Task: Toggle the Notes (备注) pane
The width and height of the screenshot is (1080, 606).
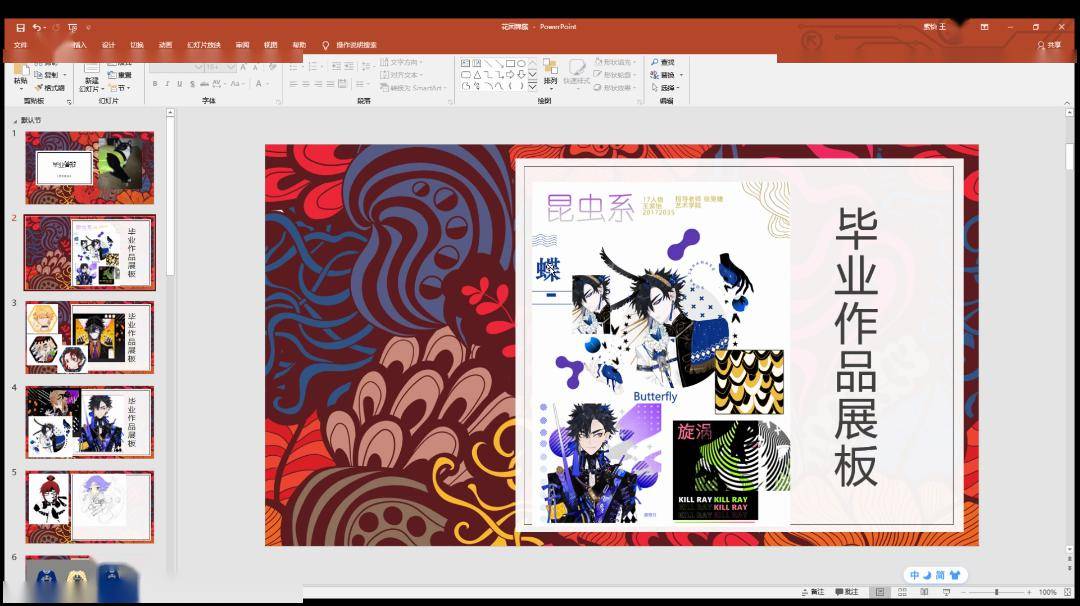Action: 813,592
